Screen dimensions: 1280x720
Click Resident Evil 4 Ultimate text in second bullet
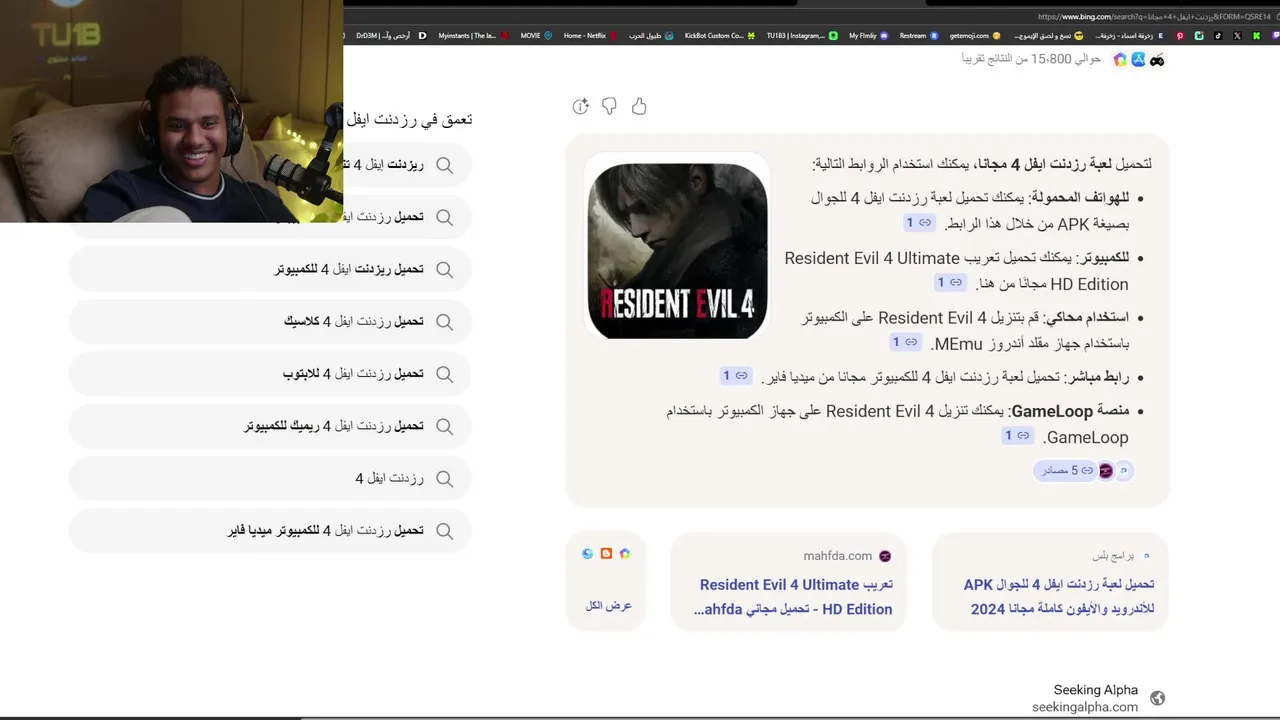click(x=872, y=258)
